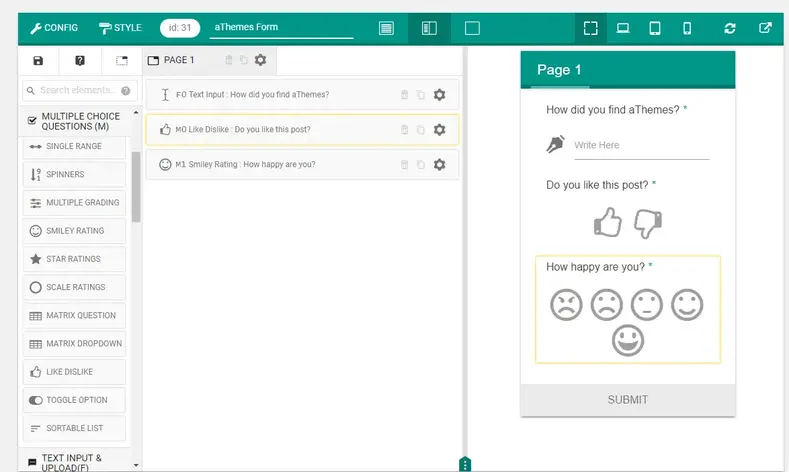The image size is (789, 472).
Task: Duplicate the F0 Text Input element
Action: point(421,95)
